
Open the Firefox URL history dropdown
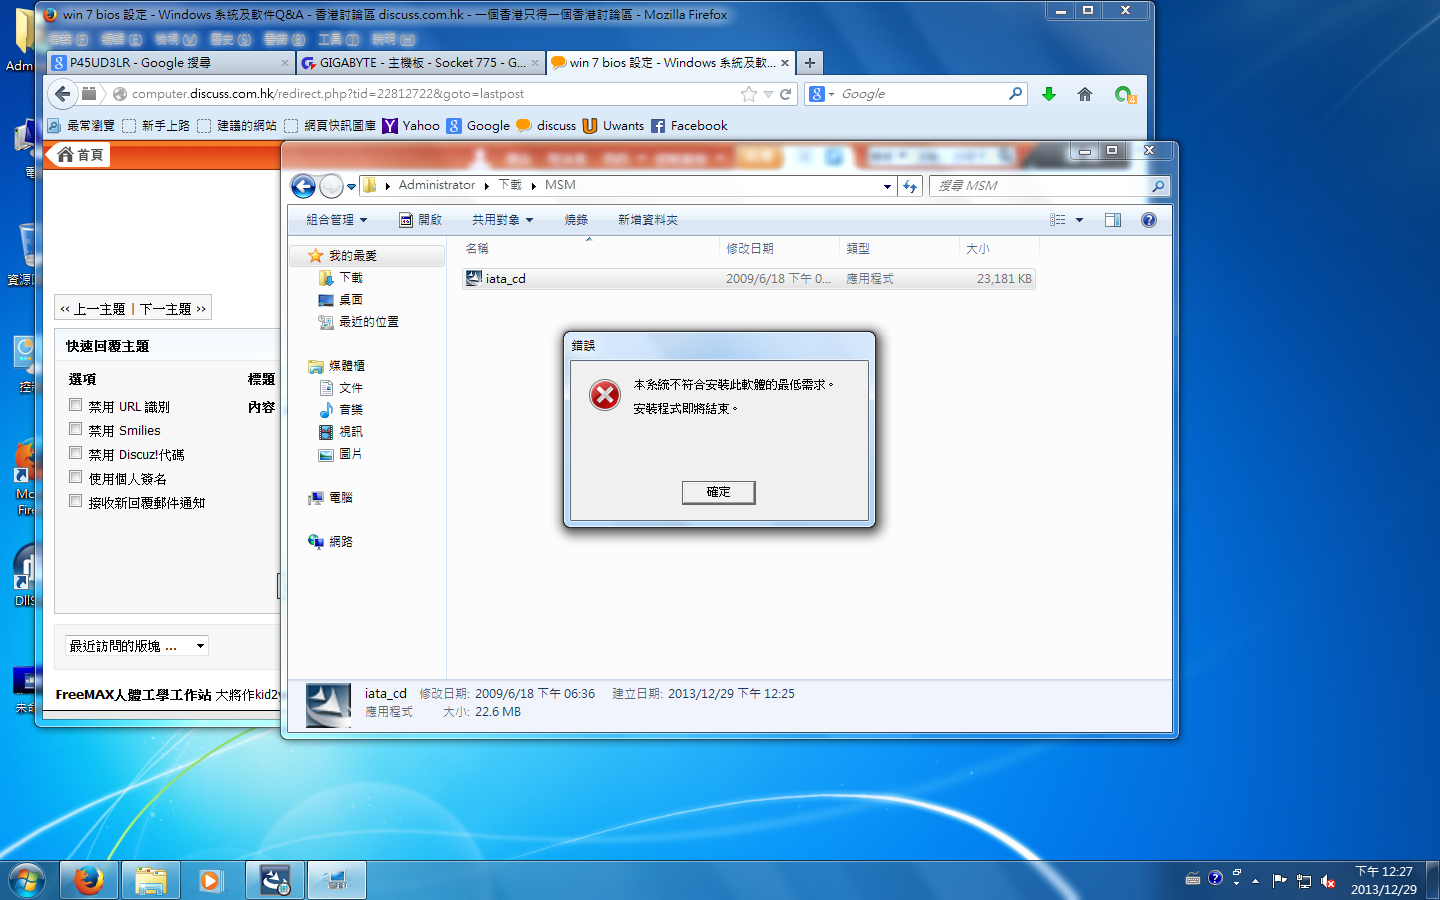click(768, 94)
